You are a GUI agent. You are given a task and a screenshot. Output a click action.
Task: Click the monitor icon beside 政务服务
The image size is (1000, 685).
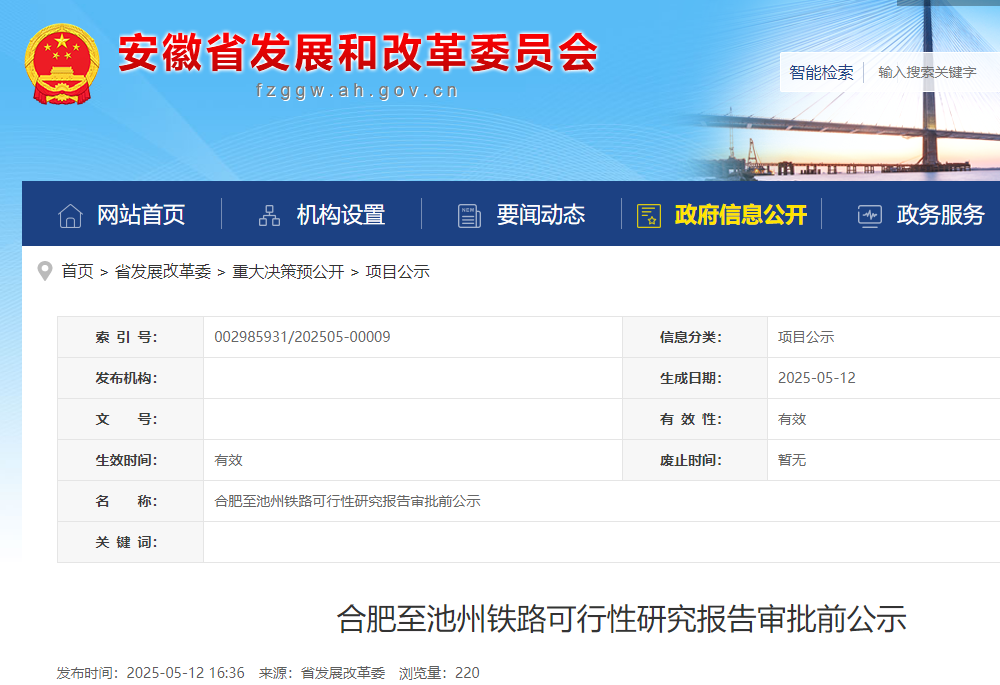(x=869, y=215)
